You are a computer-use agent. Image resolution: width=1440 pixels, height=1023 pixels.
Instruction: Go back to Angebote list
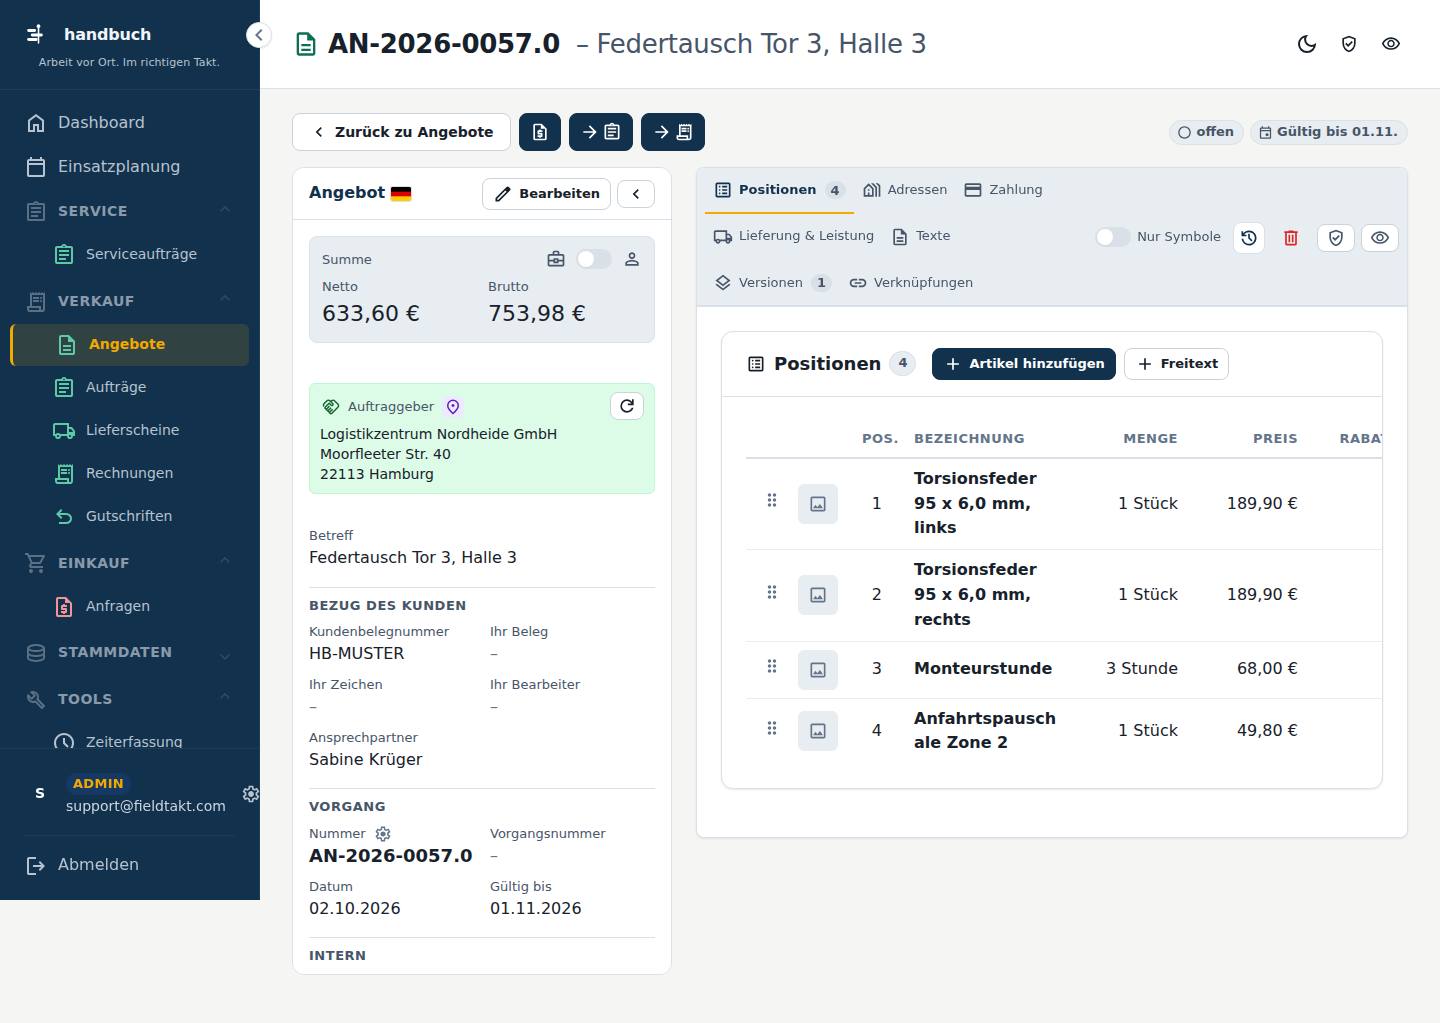pos(401,132)
